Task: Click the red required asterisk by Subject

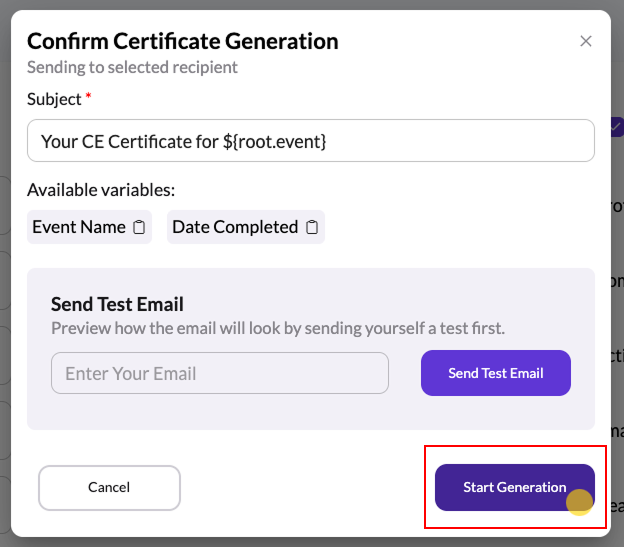Action: pyautogui.click(x=88, y=96)
